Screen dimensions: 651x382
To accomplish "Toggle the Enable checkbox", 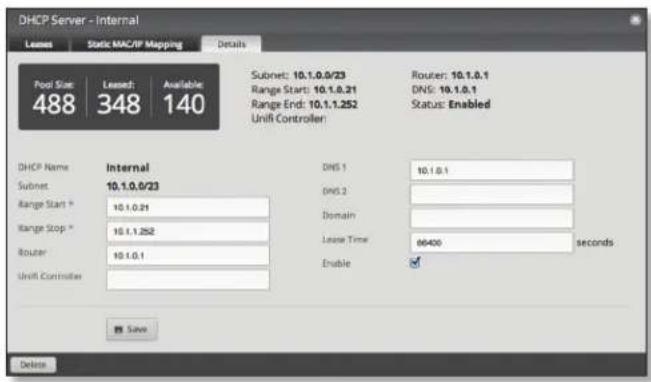I will (x=415, y=263).
